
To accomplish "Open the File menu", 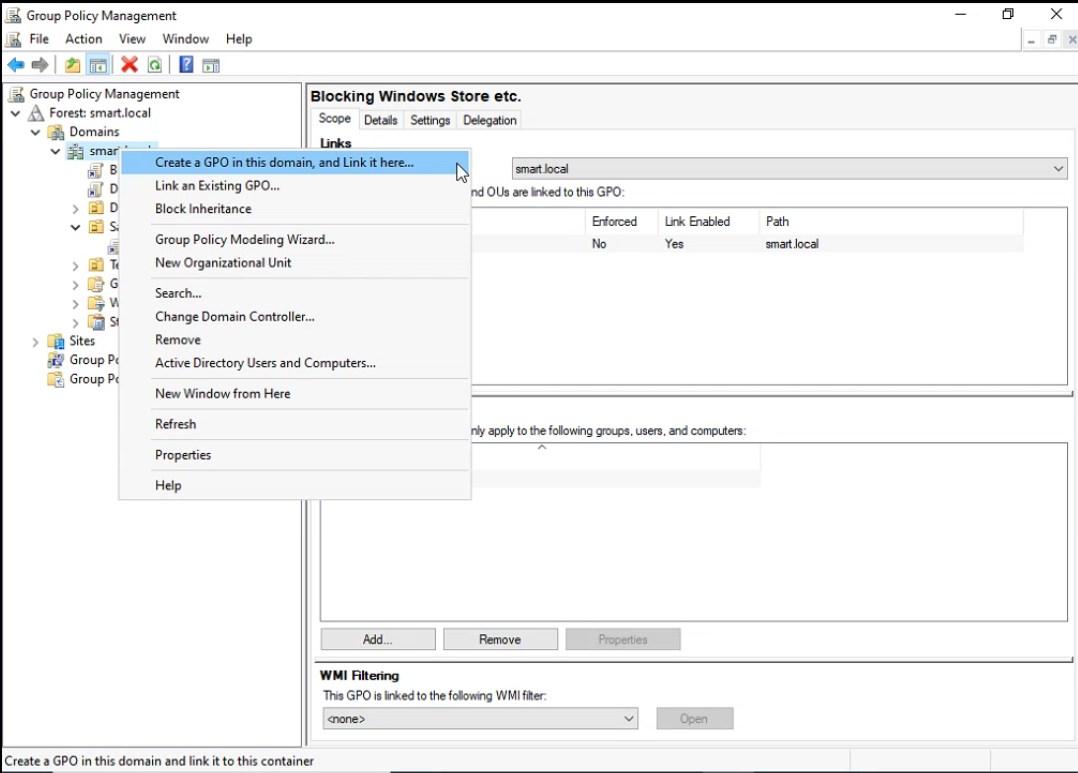I will pos(39,39).
